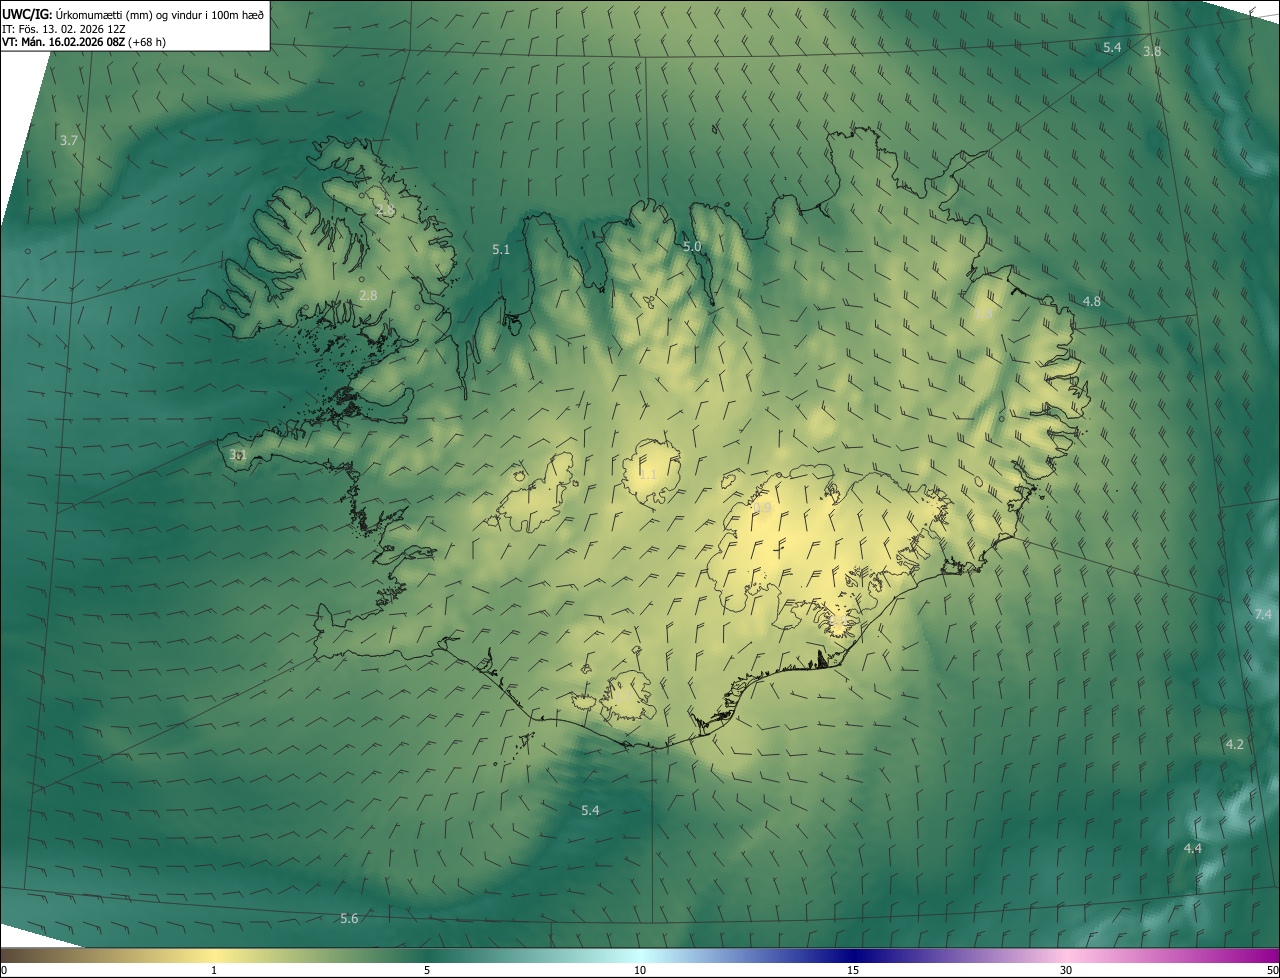Click the color scale tick labeled 5
Viewport: 1280px width, 978px height.
[x=427, y=971]
